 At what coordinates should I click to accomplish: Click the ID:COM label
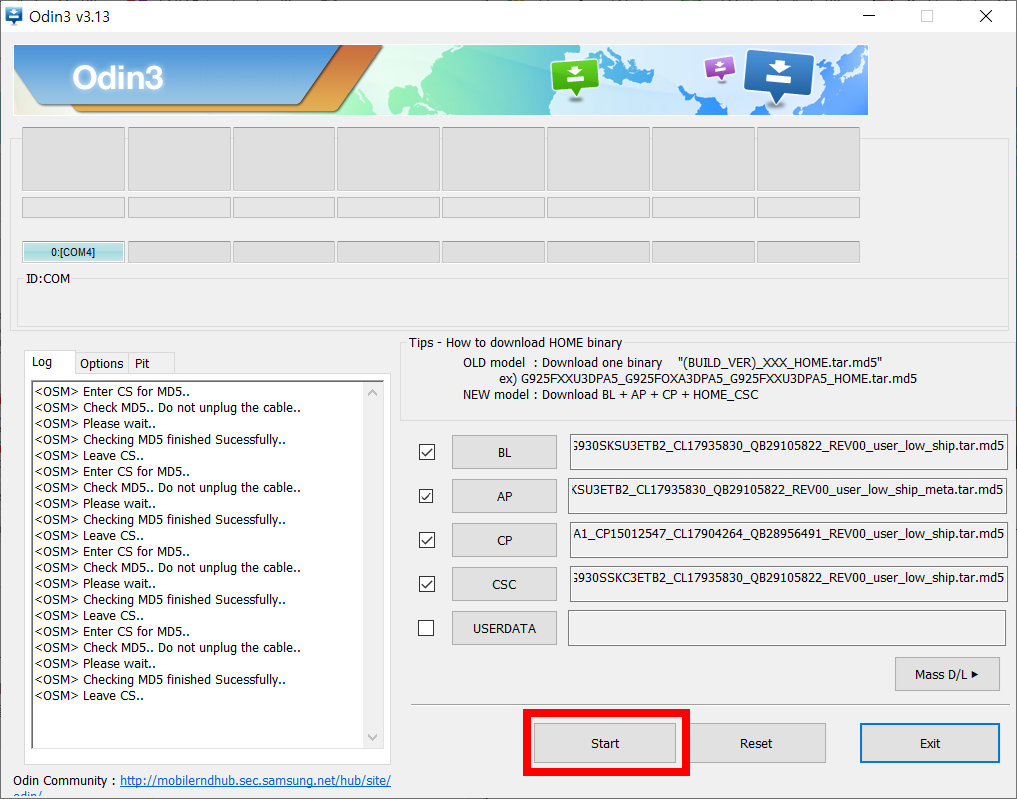(x=48, y=279)
